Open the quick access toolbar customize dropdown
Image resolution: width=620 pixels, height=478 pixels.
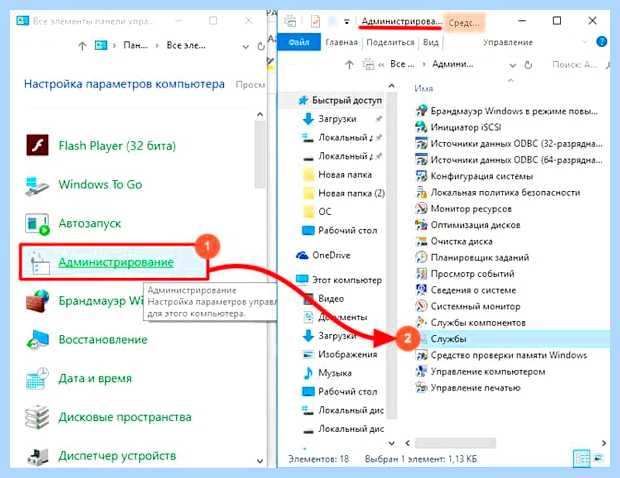pos(347,22)
